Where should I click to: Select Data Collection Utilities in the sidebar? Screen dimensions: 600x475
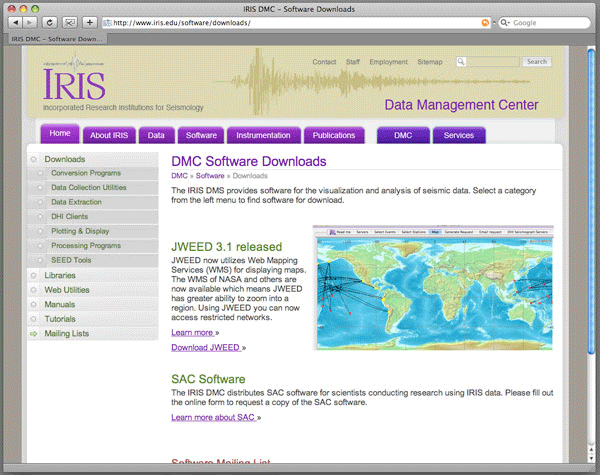coord(93,188)
